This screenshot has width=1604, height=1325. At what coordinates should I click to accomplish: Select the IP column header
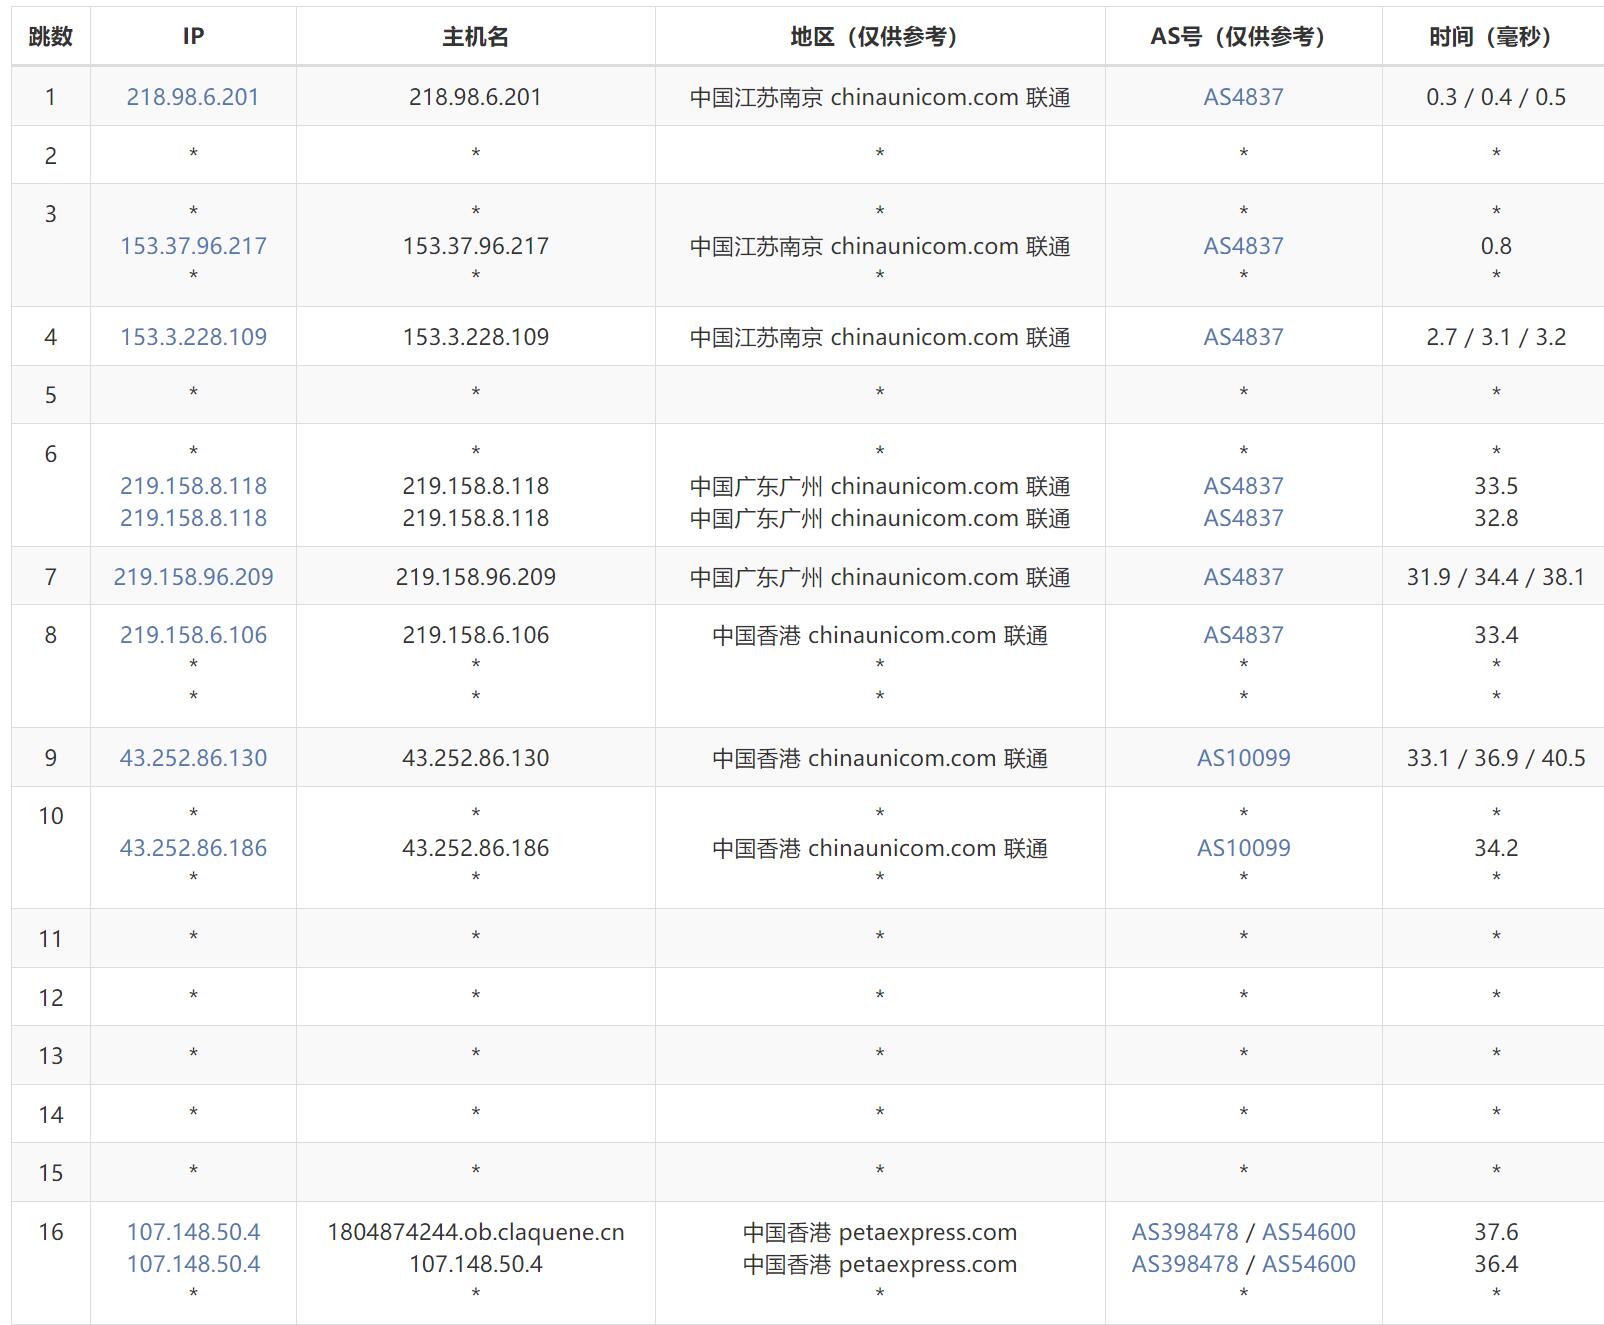(x=193, y=37)
